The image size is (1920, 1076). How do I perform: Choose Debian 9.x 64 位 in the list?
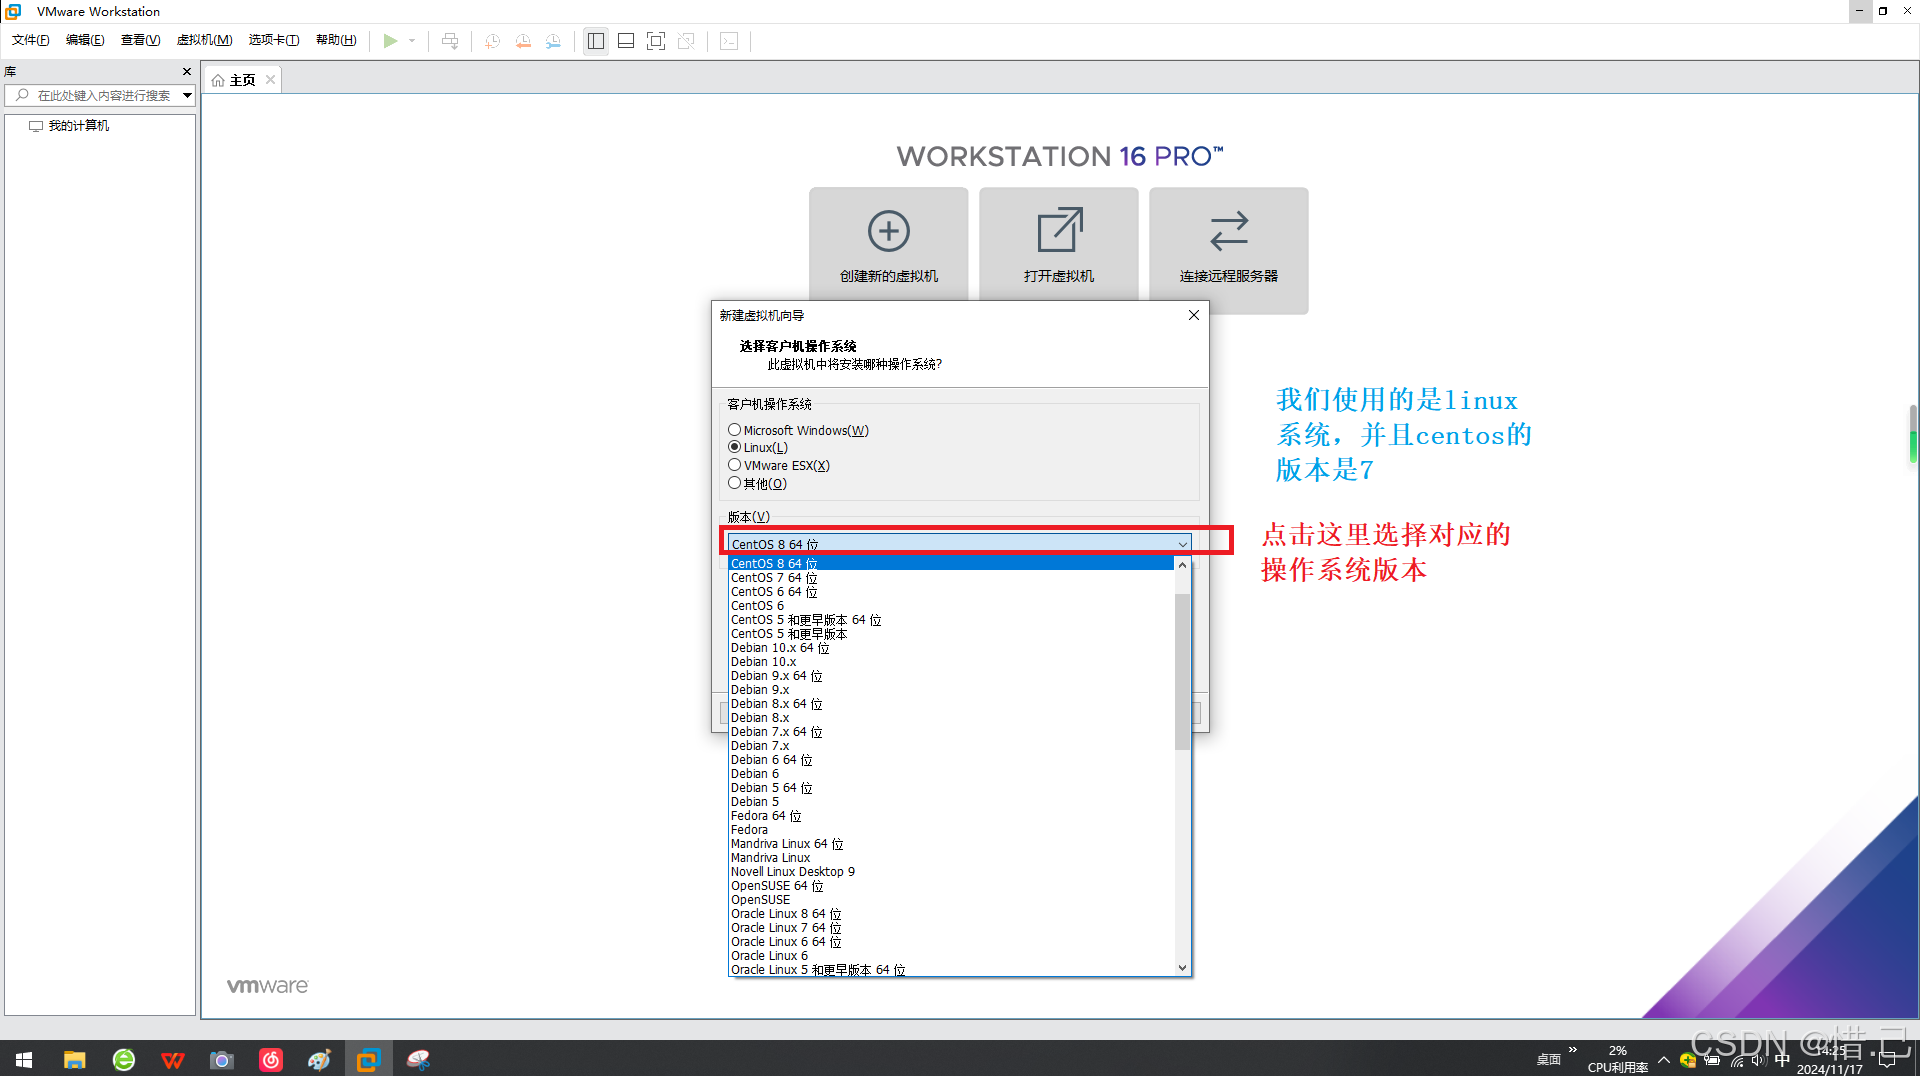coord(951,676)
